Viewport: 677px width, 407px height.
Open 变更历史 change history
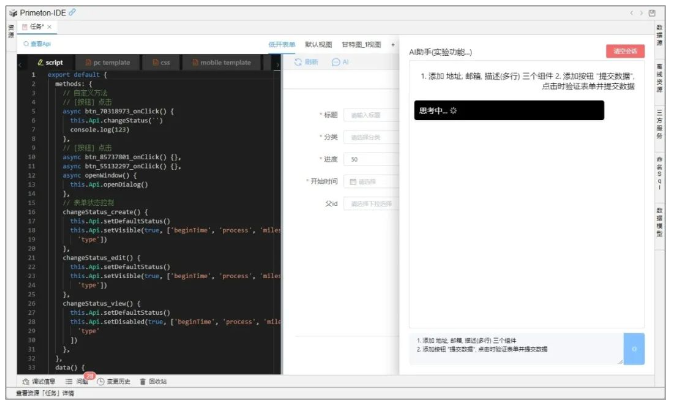[x=114, y=381]
